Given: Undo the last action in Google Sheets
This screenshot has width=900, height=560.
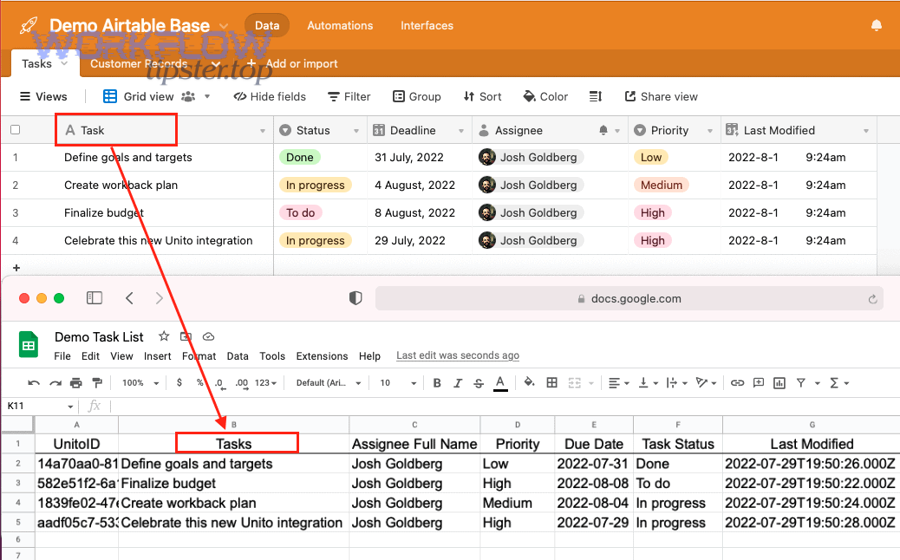Looking at the screenshot, I should [33, 383].
